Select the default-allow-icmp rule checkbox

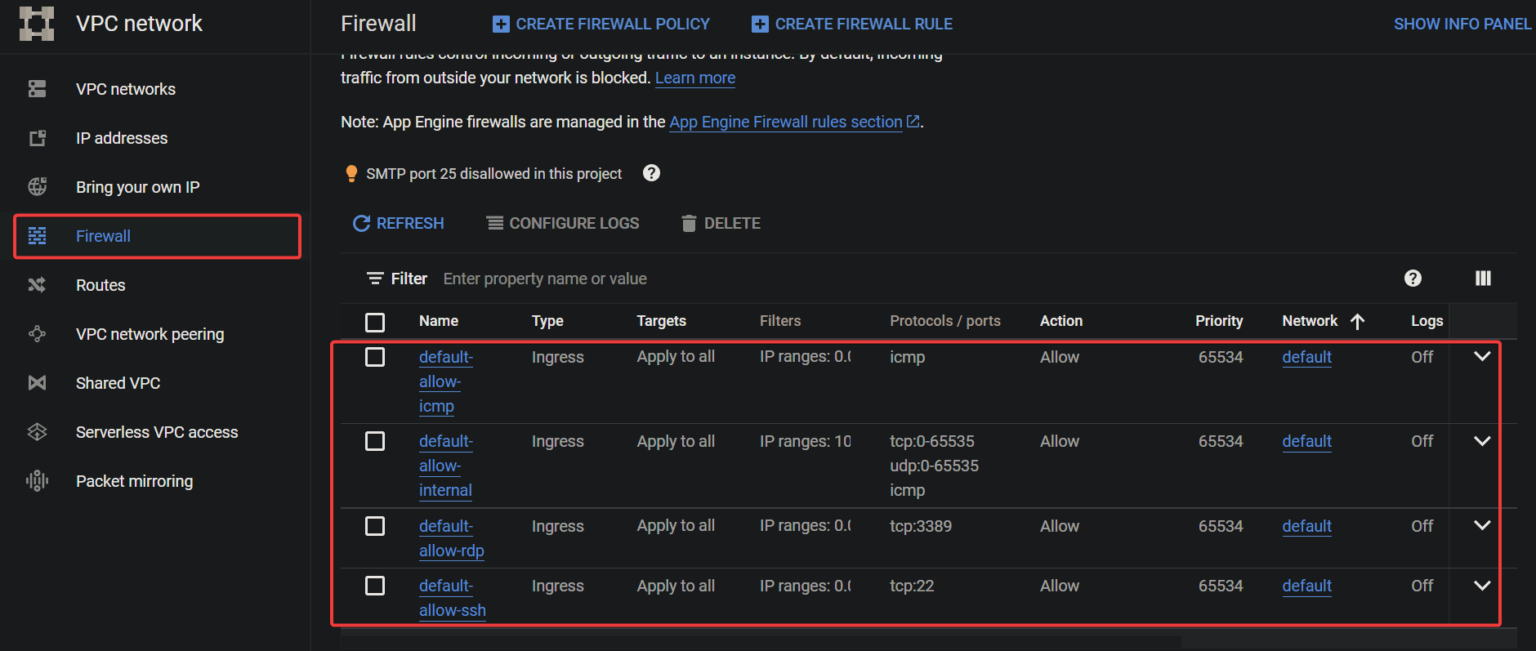coord(375,357)
